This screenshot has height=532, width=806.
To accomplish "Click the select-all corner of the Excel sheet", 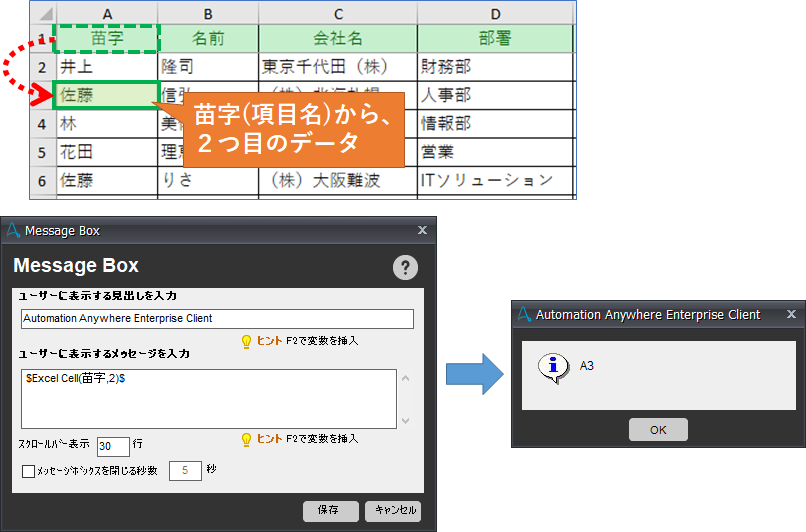I will coord(43,14).
